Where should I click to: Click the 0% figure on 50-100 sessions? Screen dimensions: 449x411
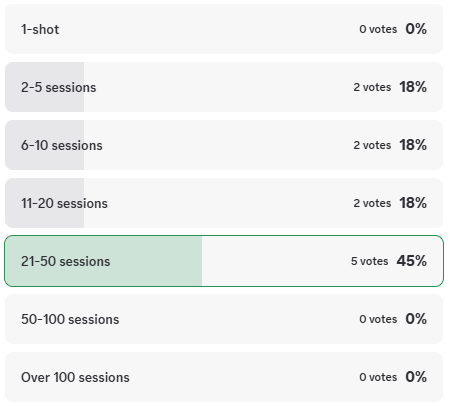point(416,319)
